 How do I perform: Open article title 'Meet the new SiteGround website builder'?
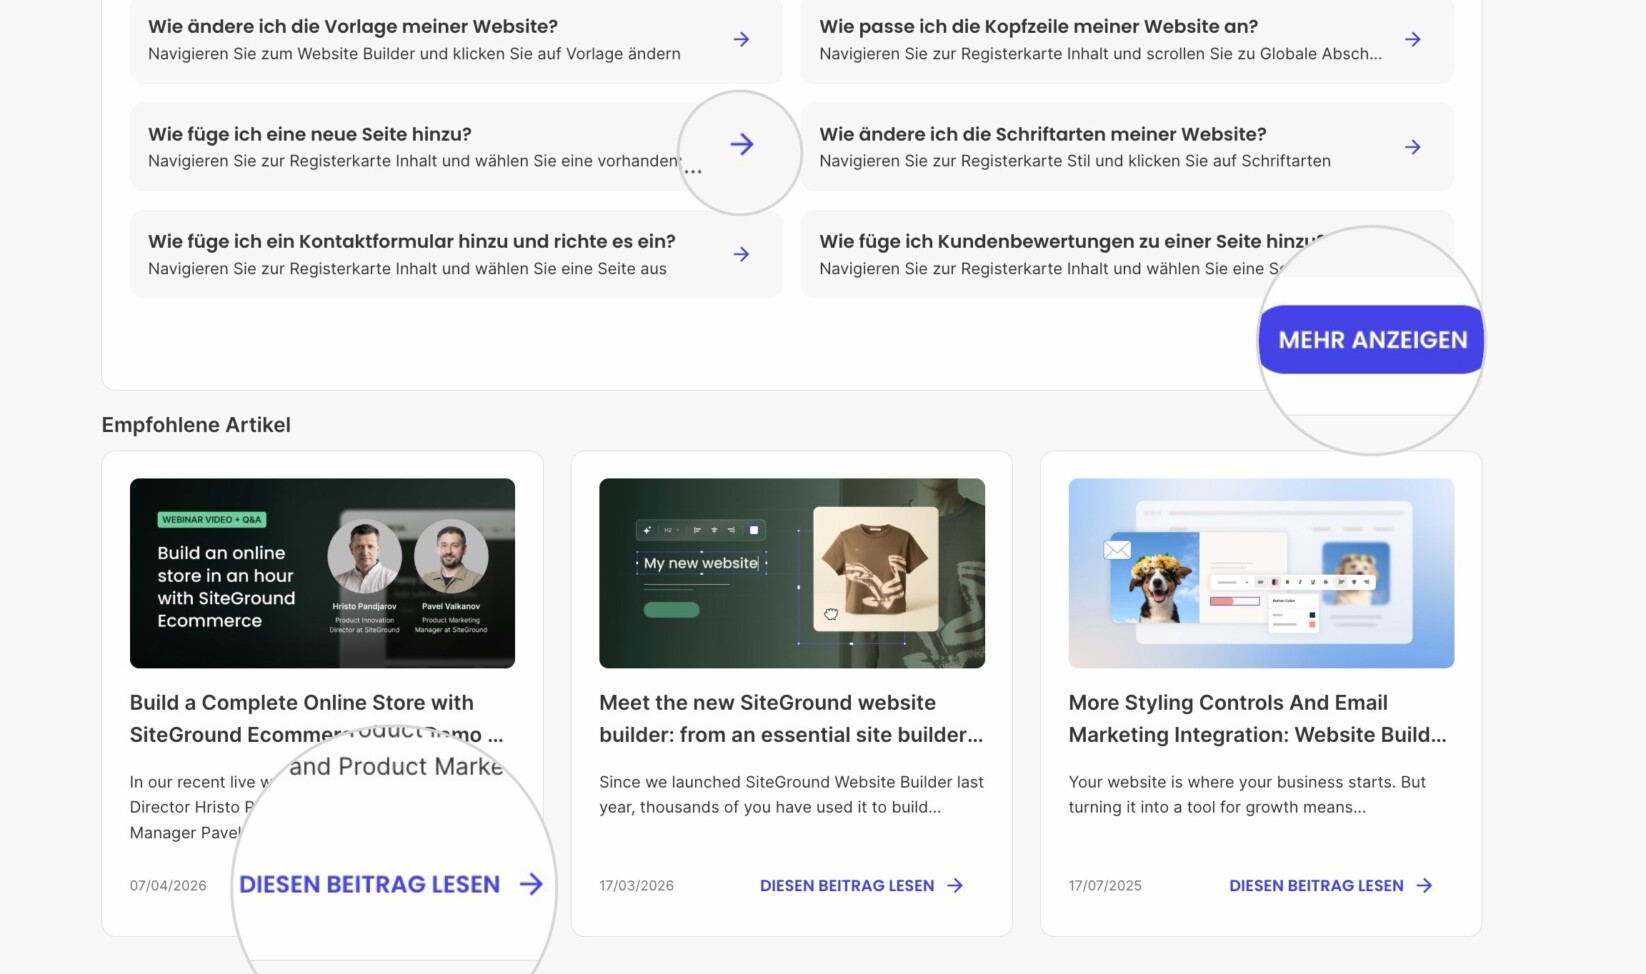pos(791,718)
